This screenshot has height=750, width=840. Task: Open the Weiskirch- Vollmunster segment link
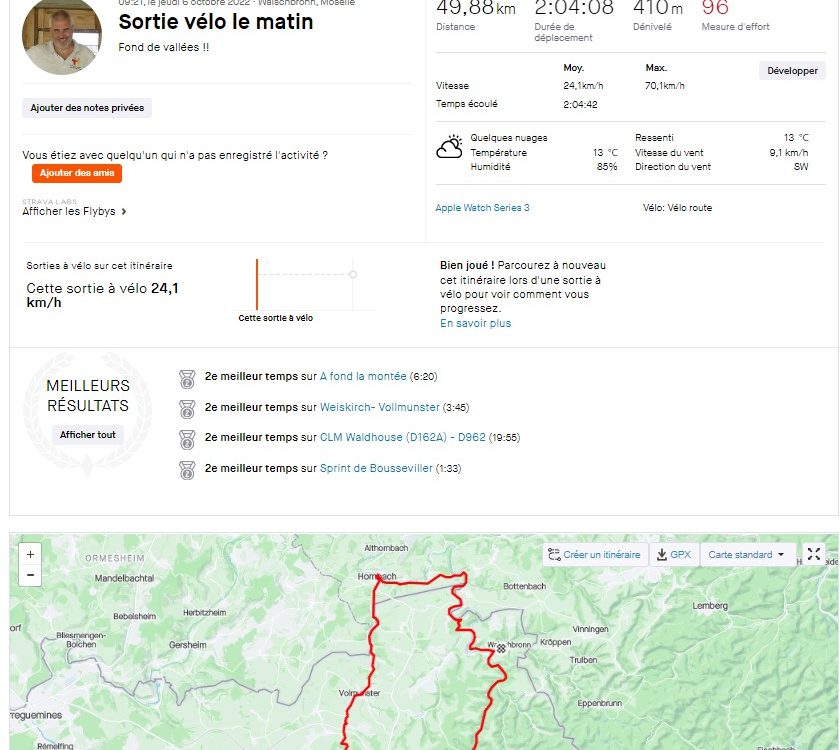click(379, 407)
